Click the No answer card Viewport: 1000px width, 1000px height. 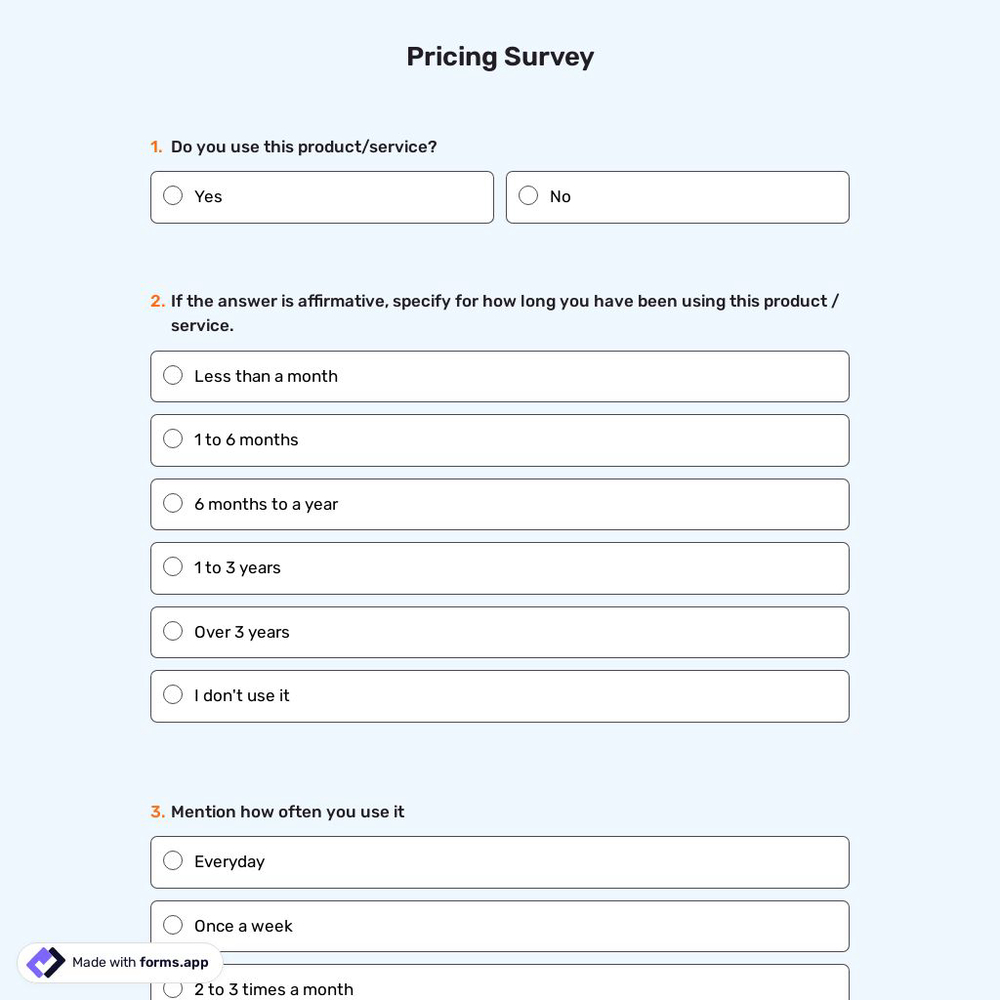click(677, 196)
